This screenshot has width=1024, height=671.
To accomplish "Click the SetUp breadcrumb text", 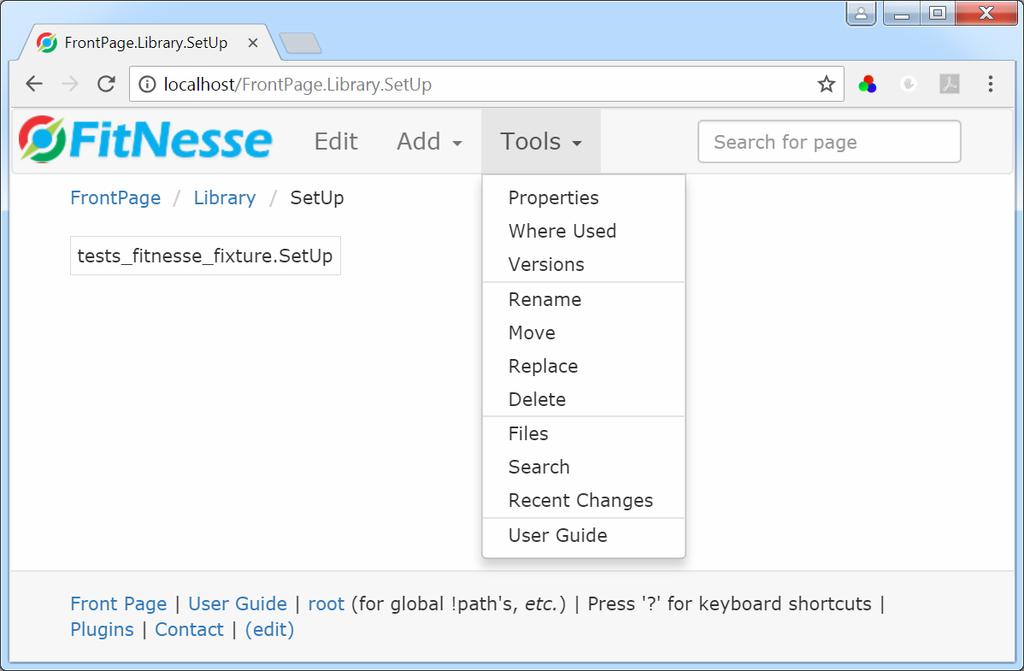I will pyautogui.click(x=317, y=197).
